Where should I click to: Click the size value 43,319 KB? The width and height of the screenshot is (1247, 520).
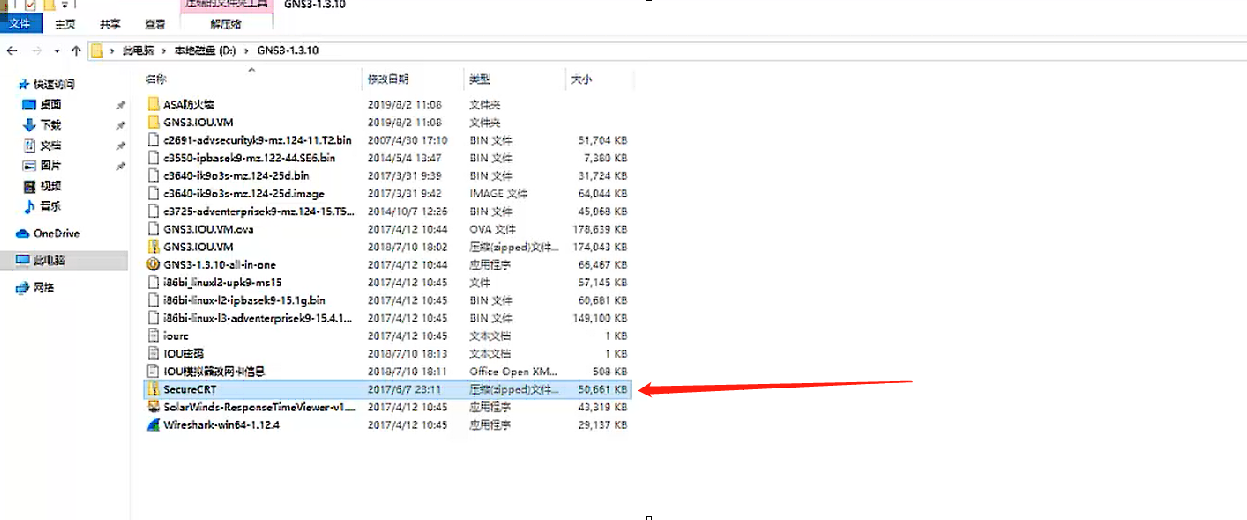coord(605,407)
